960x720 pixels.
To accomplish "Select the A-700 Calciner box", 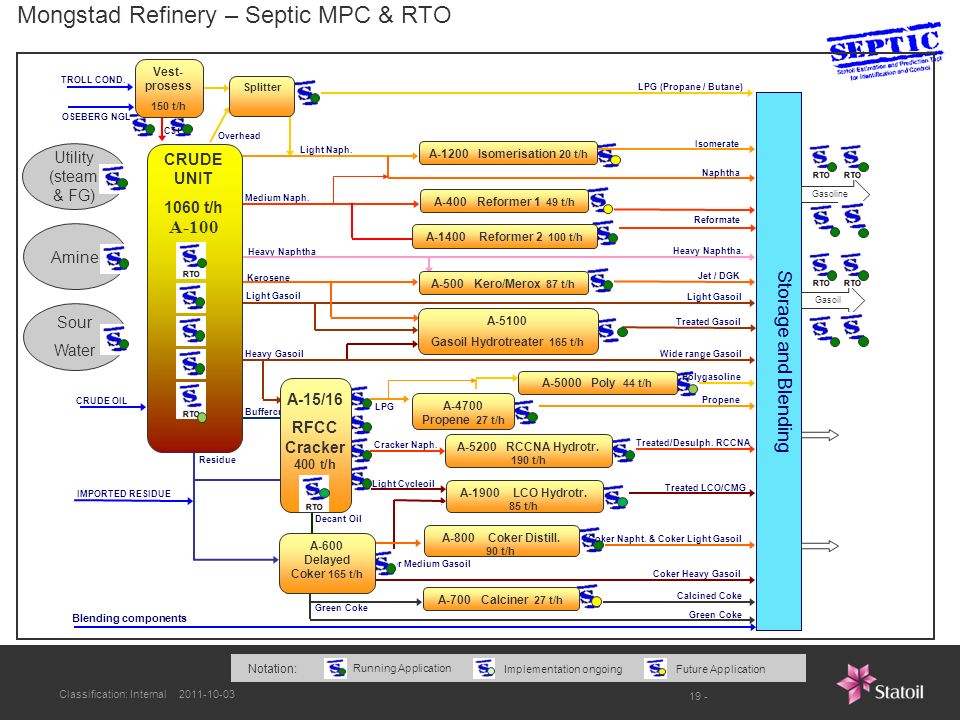I will coord(501,599).
